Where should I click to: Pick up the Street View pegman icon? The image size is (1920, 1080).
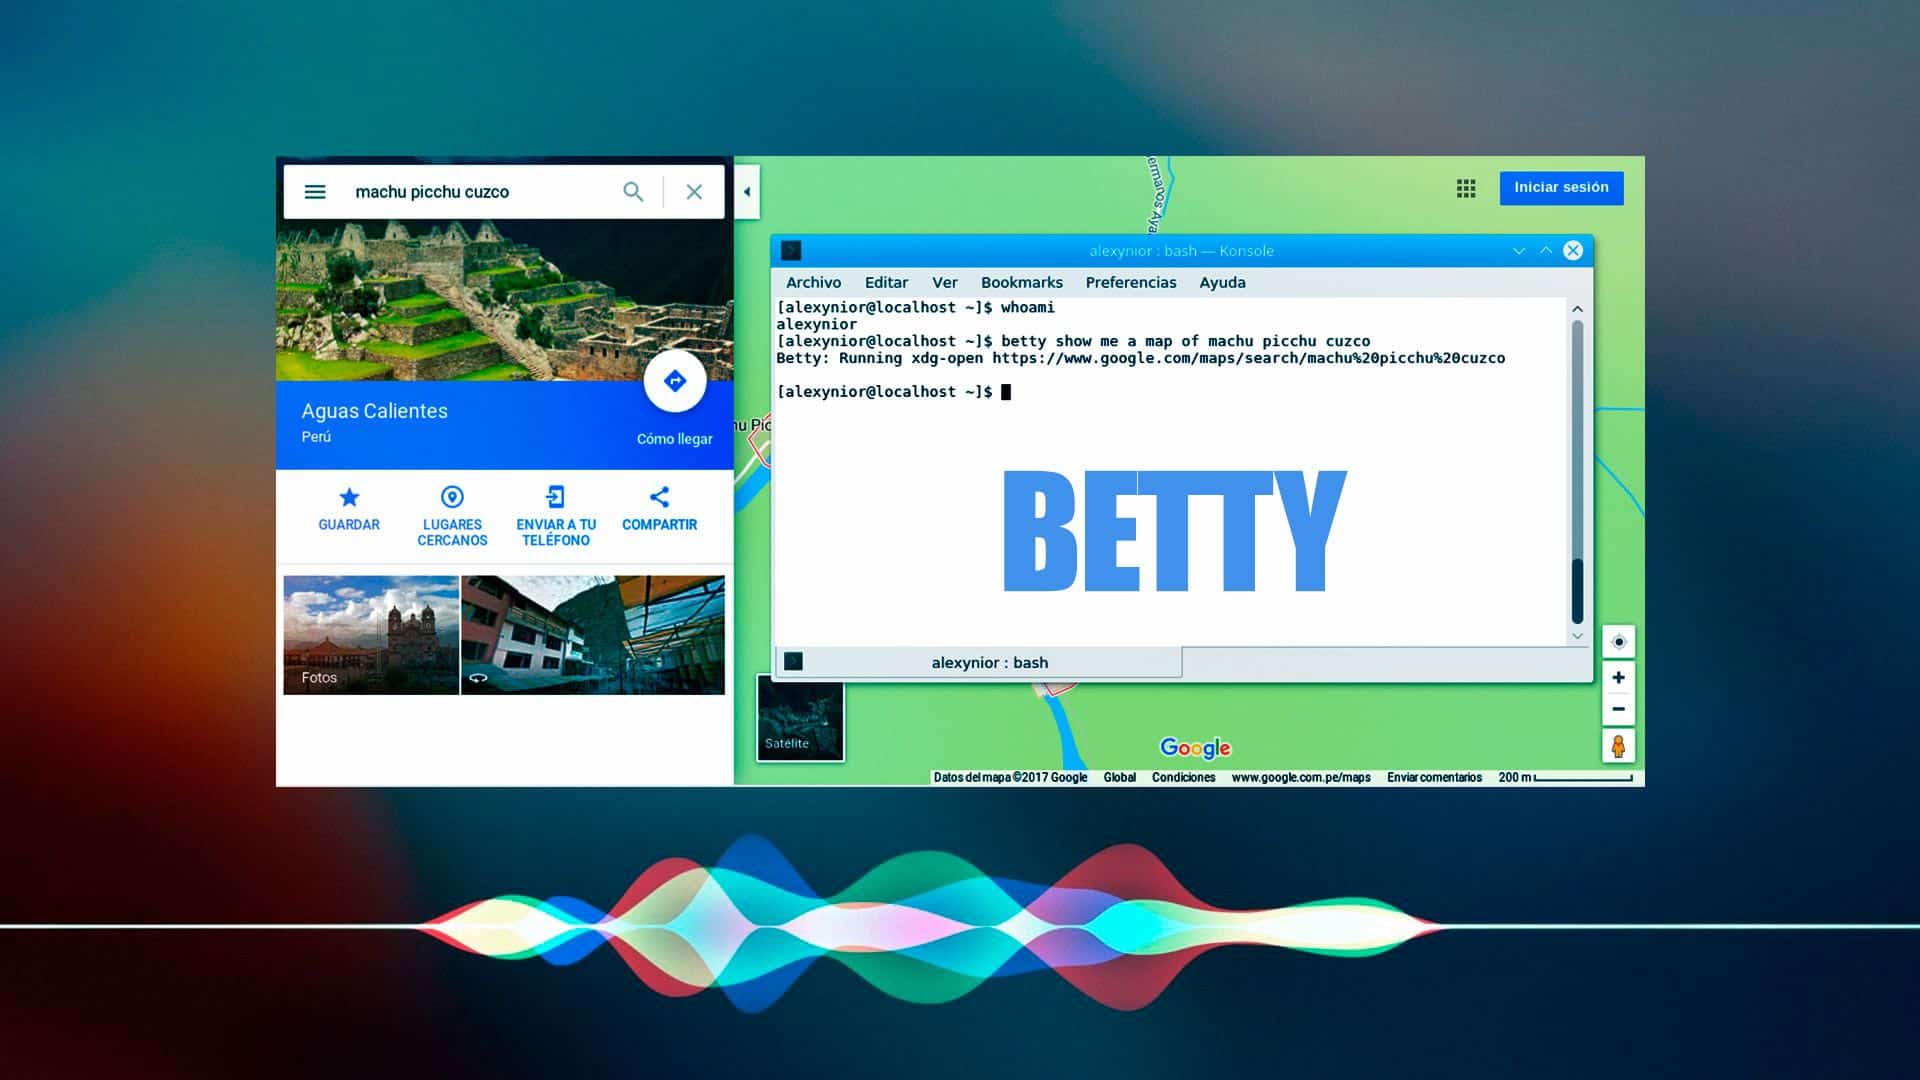pyautogui.click(x=1618, y=745)
